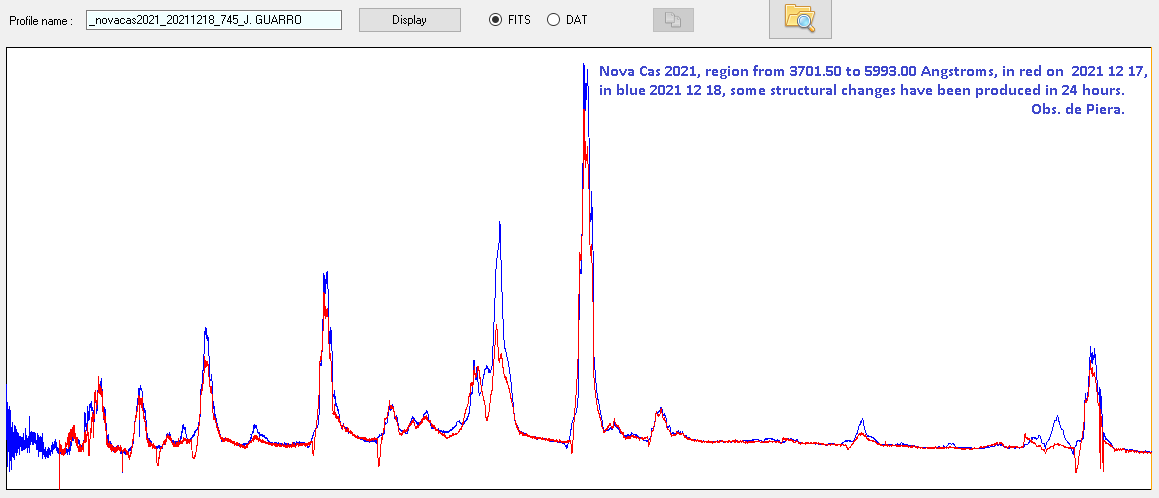Click the 'Obs. de Piera.' annotation text
Screen dimensions: 1159x498
1077,109
